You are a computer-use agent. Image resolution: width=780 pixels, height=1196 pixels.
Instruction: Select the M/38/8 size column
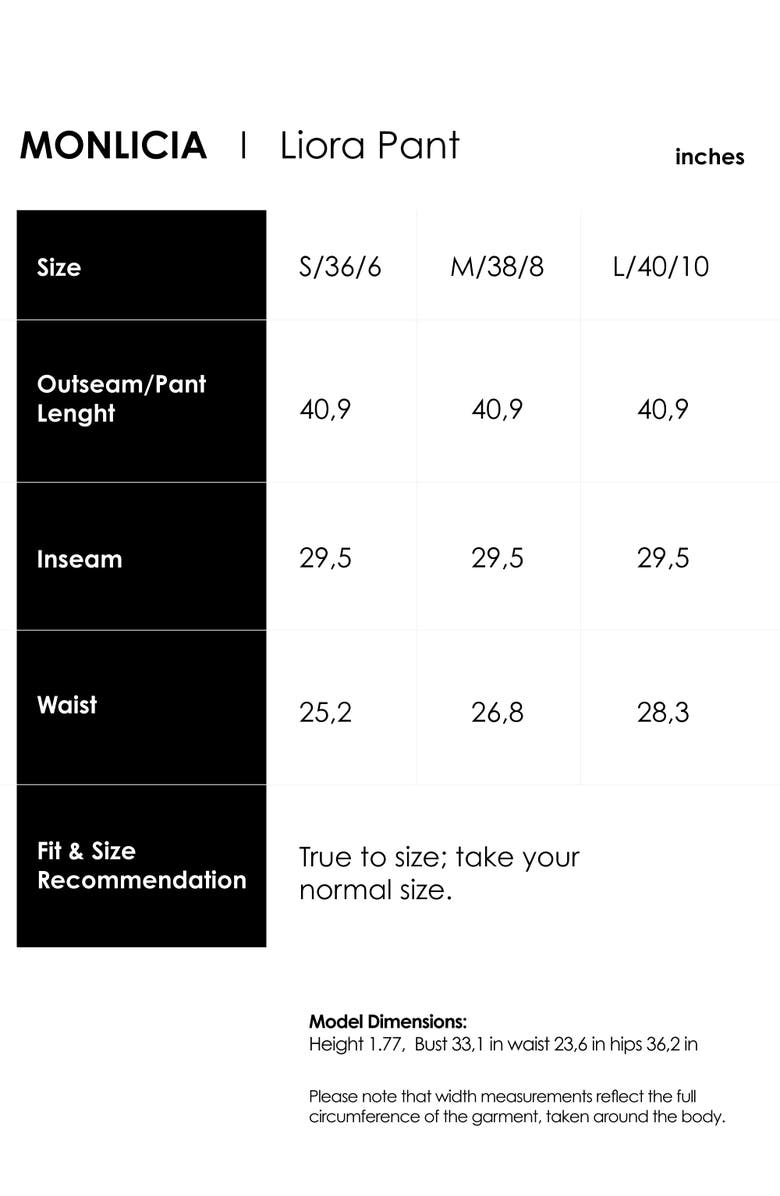(497, 267)
